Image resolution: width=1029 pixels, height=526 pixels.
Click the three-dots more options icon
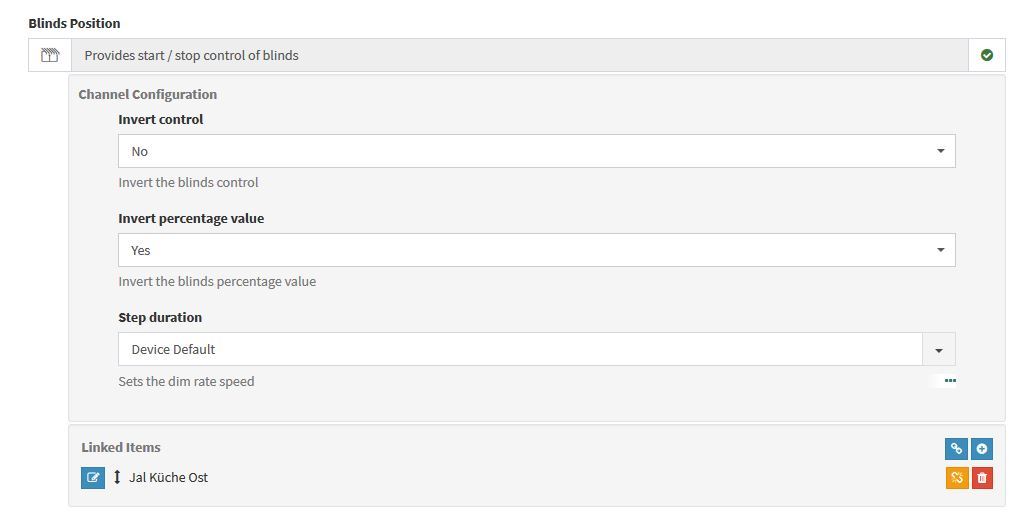(950, 381)
